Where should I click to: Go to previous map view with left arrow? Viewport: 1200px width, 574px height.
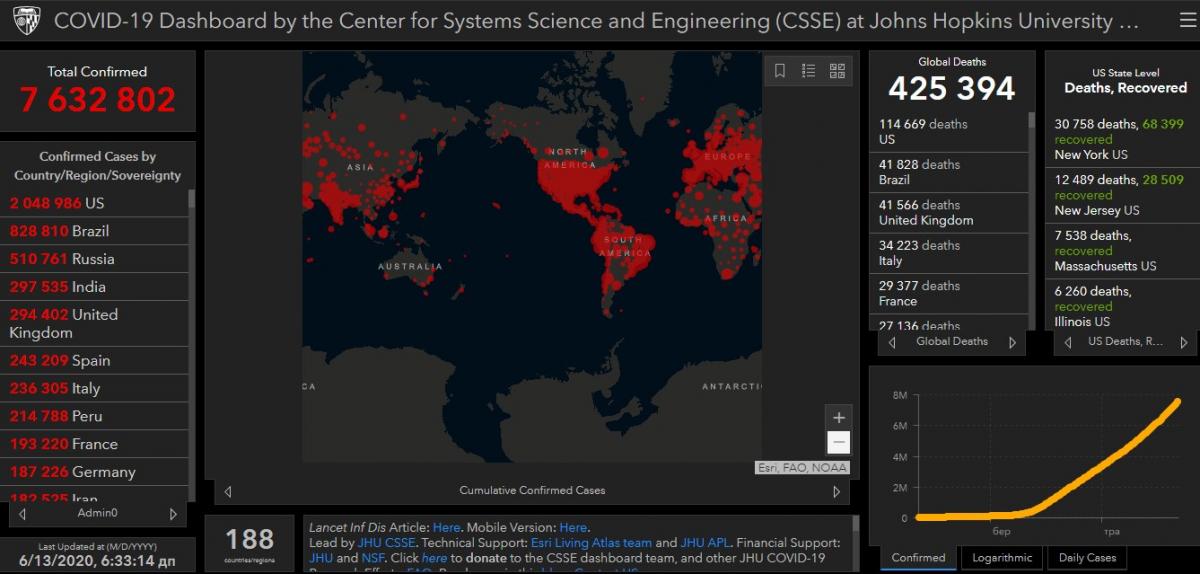click(228, 491)
